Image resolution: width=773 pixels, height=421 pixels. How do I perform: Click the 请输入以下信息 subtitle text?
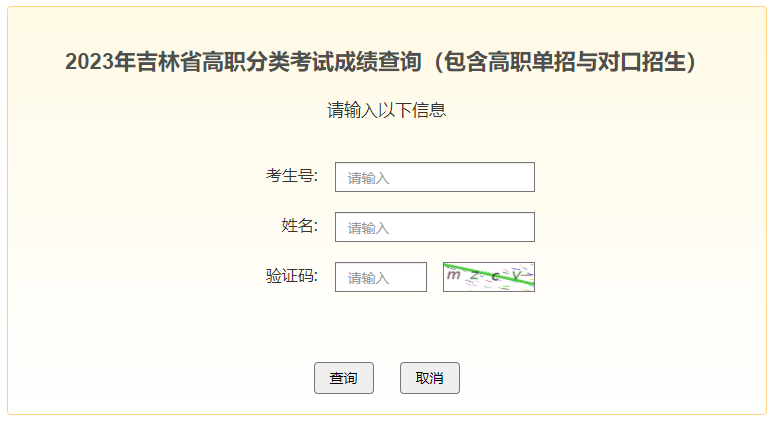point(387,110)
